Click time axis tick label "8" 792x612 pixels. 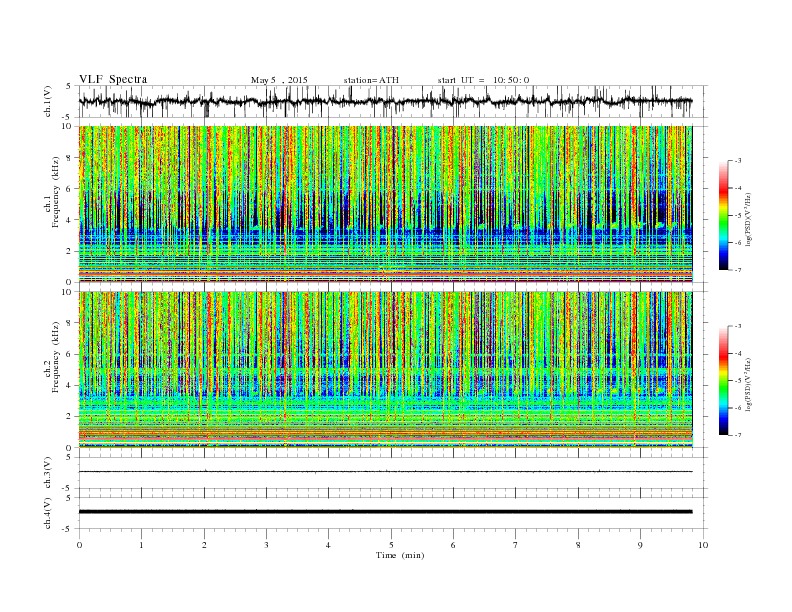[578, 545]
